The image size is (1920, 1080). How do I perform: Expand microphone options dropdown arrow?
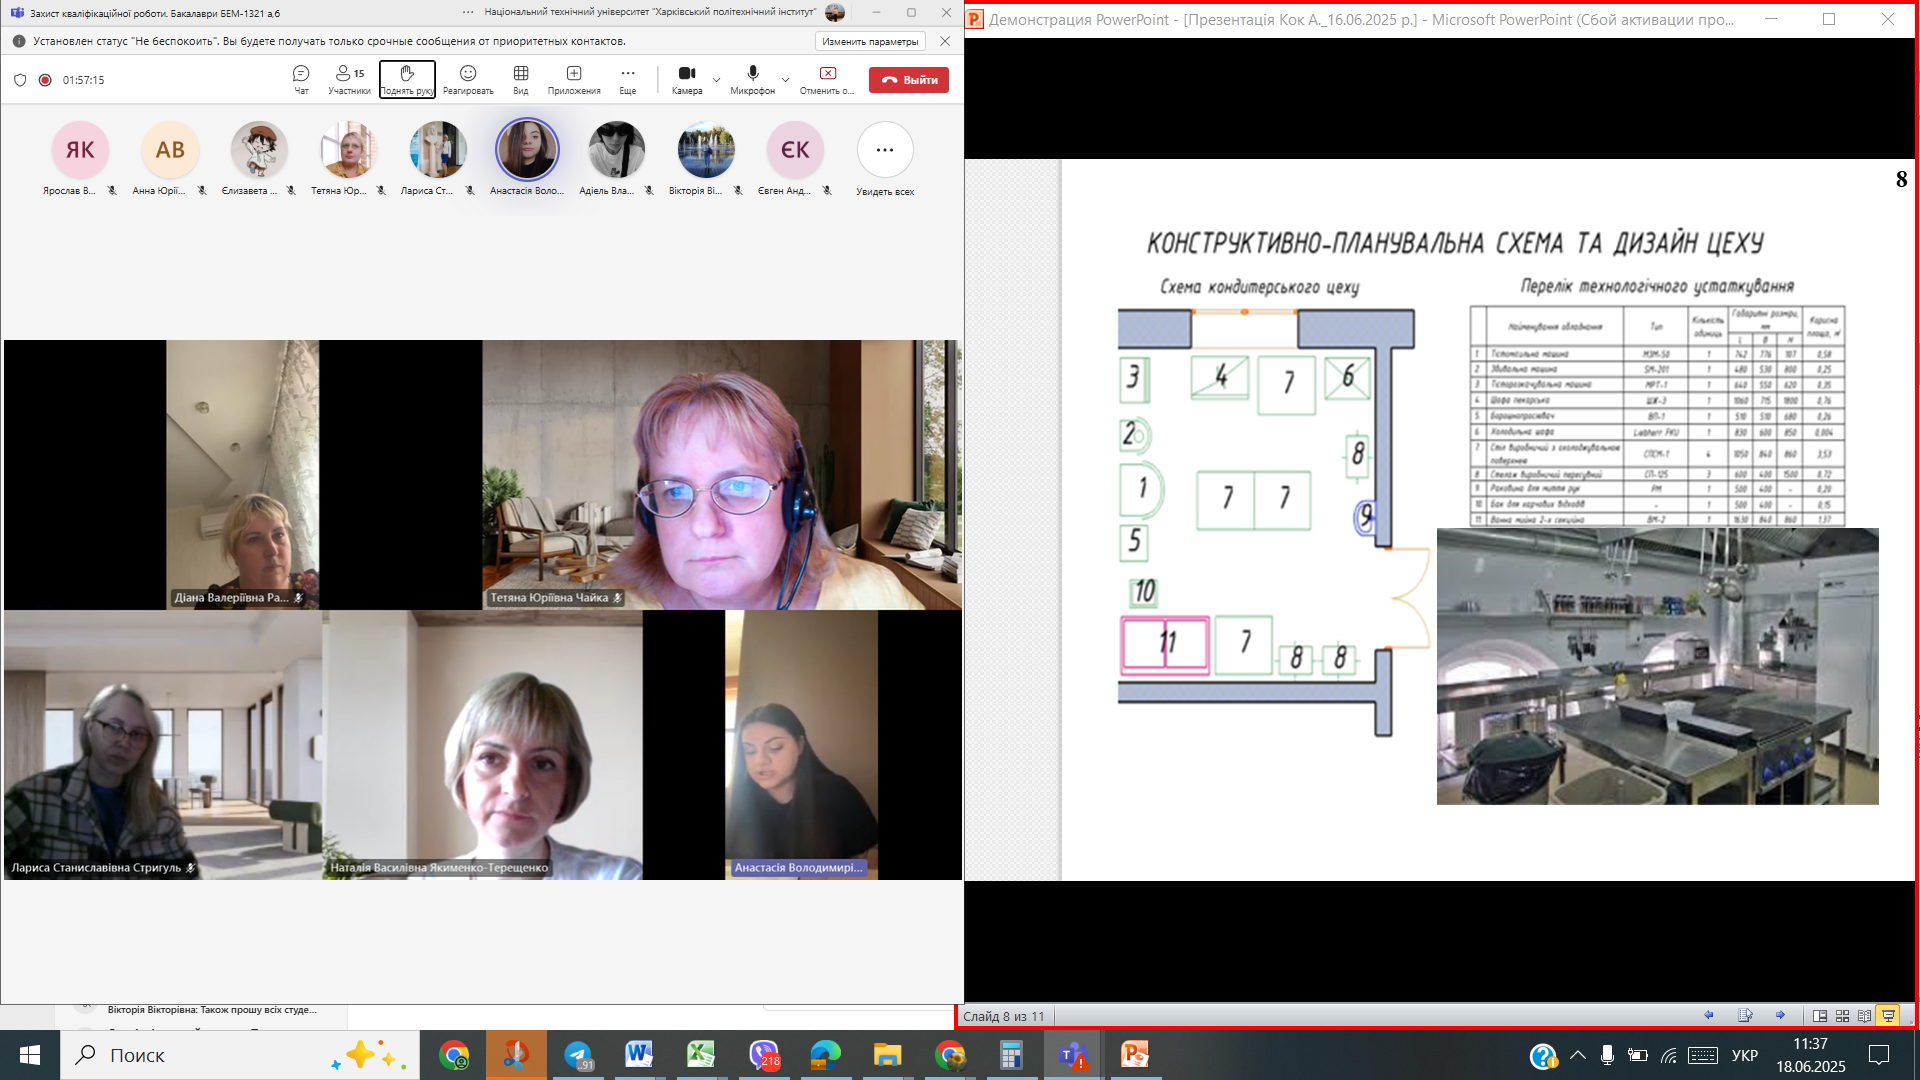coord(785,79)
